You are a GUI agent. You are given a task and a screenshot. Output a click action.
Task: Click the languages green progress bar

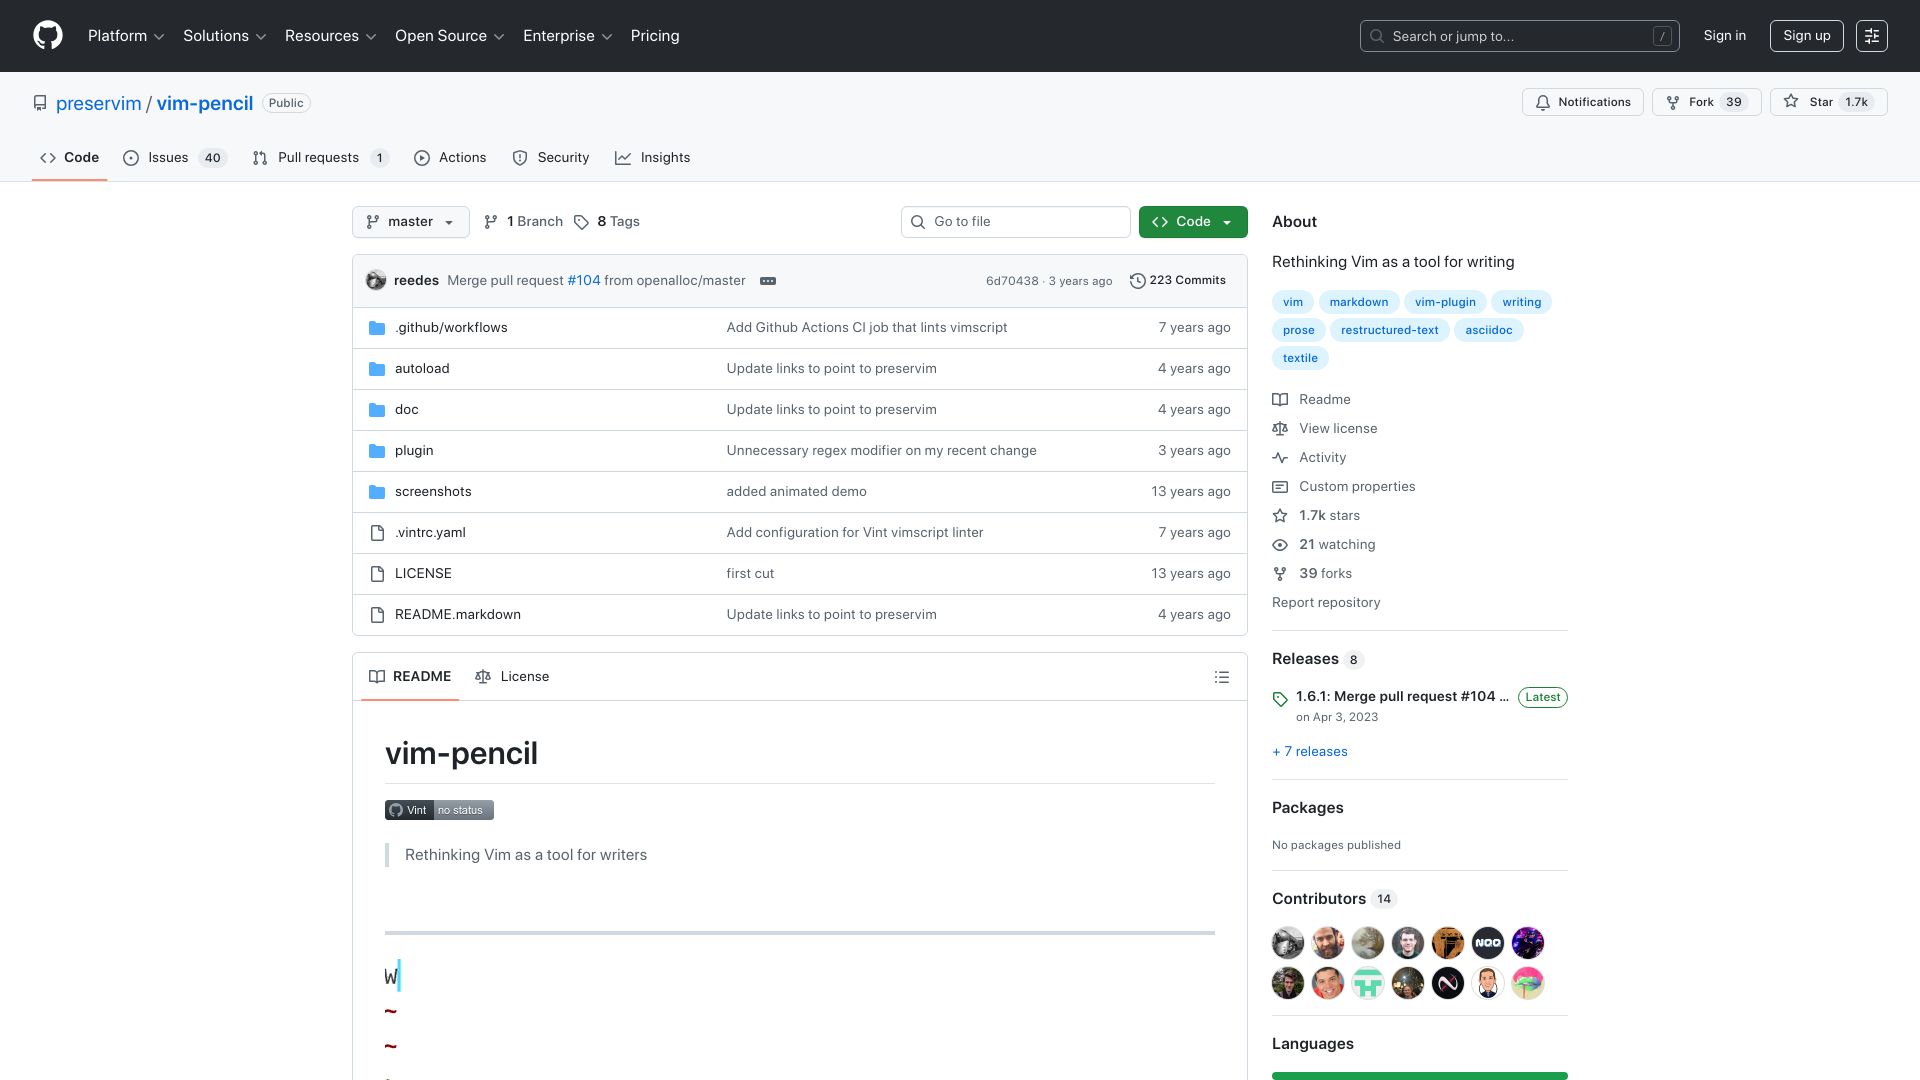1419,1076
